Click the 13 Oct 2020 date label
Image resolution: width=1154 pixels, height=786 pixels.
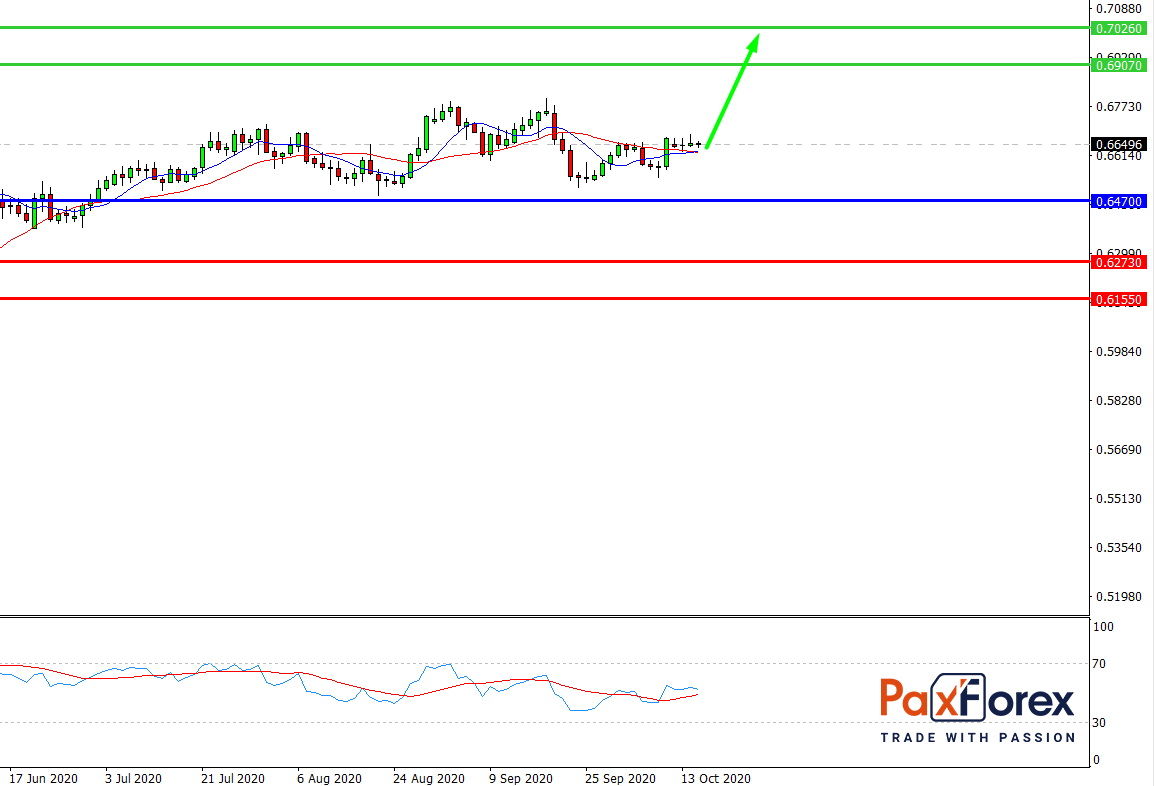pos(715,778)
